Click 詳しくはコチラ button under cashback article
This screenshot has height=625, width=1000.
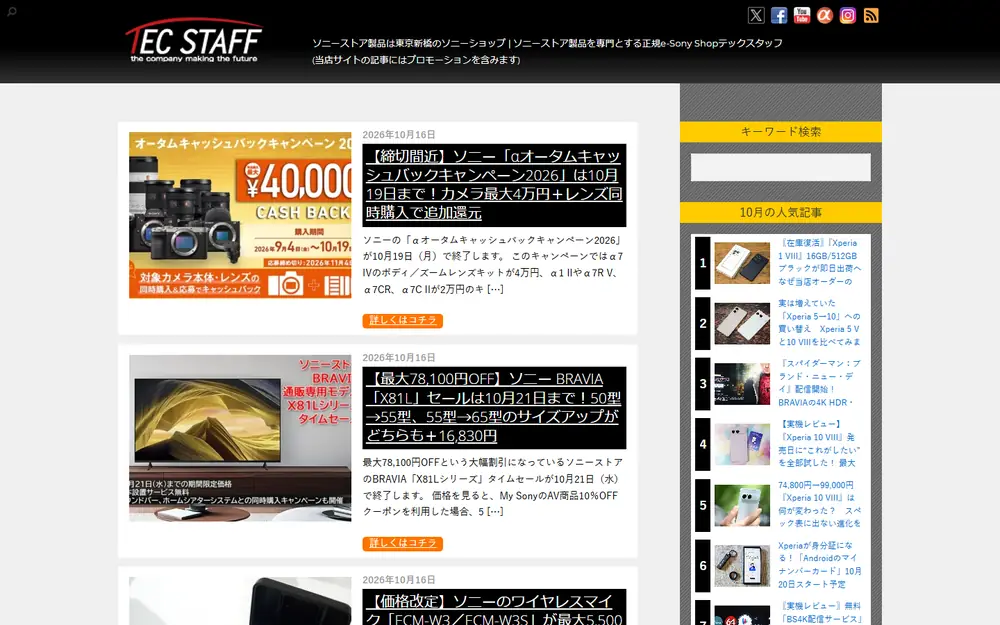(402, 320)
